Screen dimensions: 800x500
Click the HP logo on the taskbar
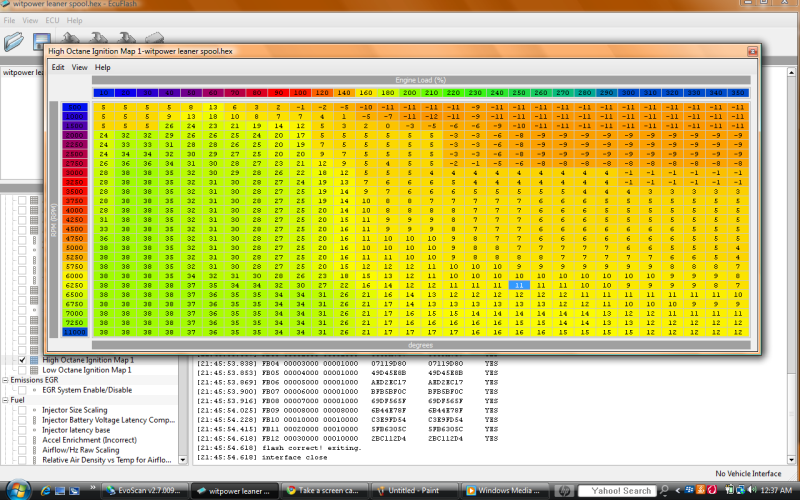[564, 491]
